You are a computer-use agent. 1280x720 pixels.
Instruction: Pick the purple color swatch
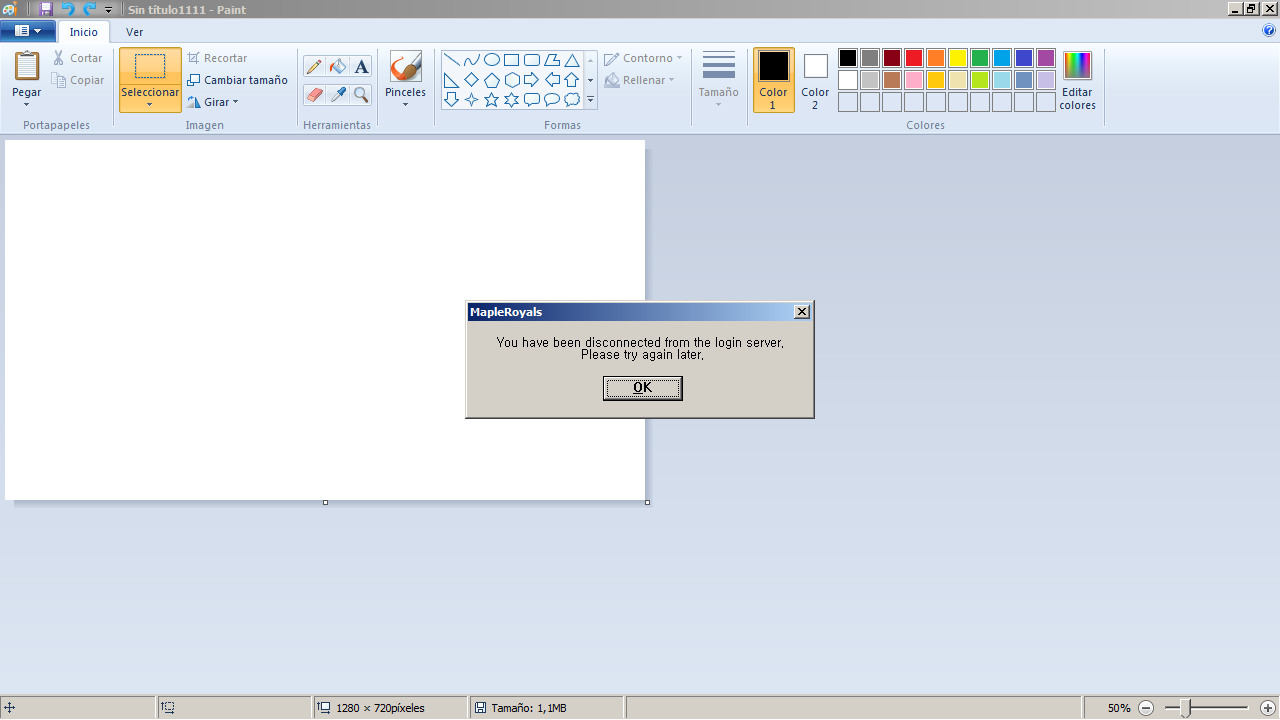point(1046,58)
